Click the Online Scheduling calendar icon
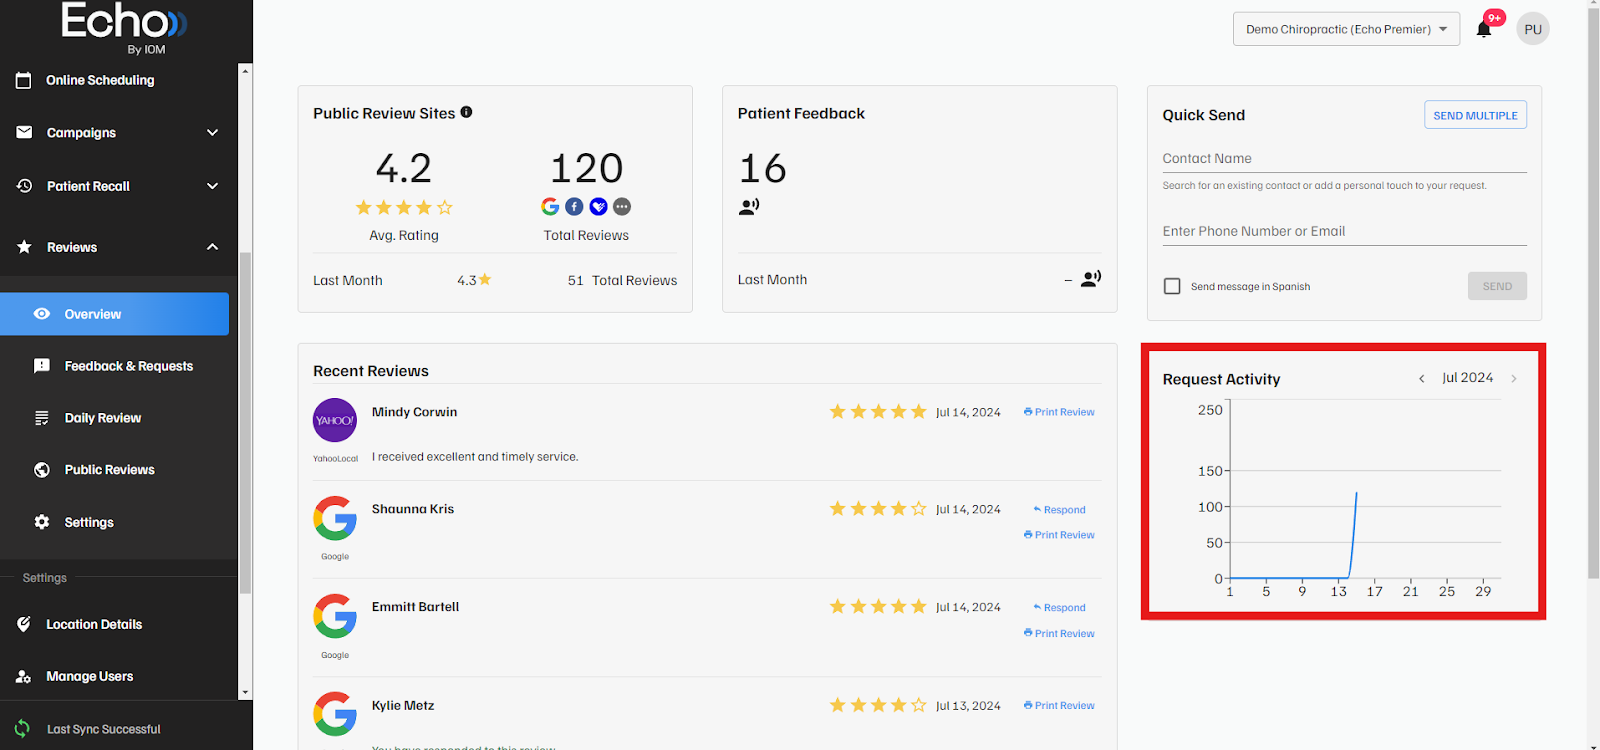1600x750 pixels. [23, 80]
